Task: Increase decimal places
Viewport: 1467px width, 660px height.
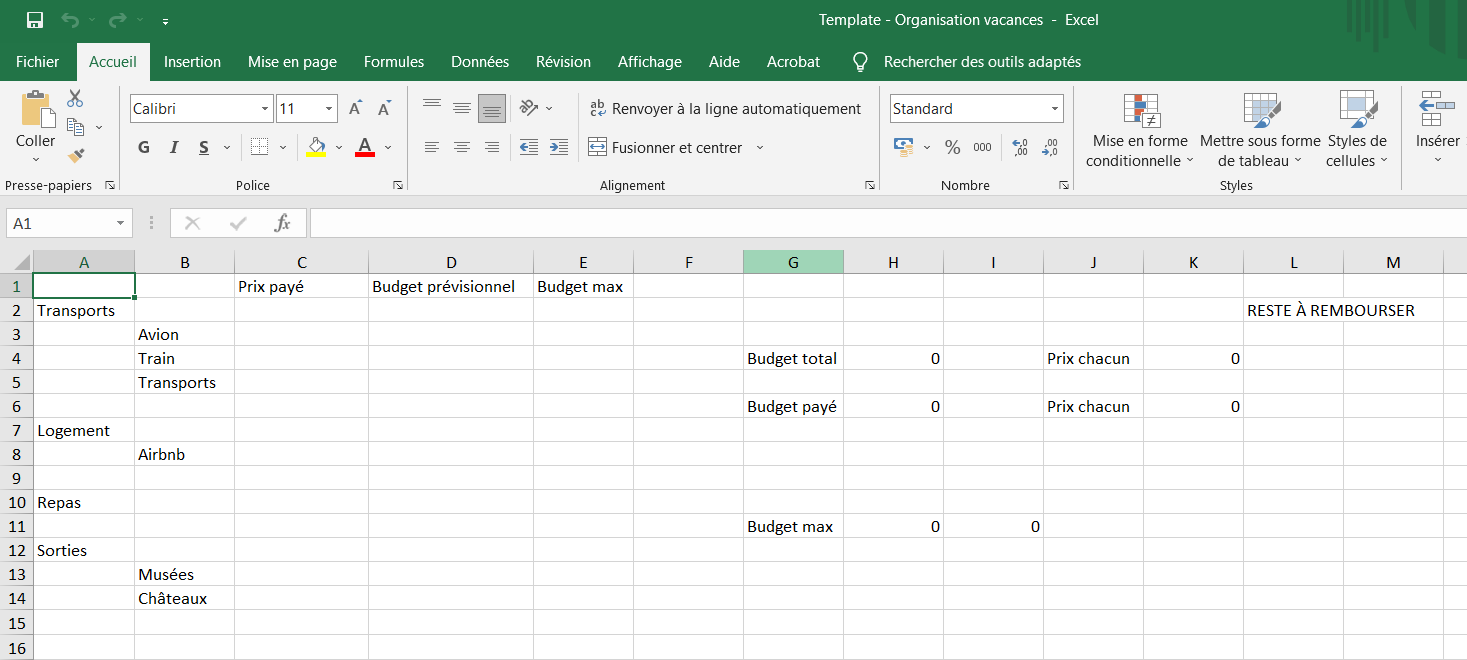Action: pos(1019,147)
